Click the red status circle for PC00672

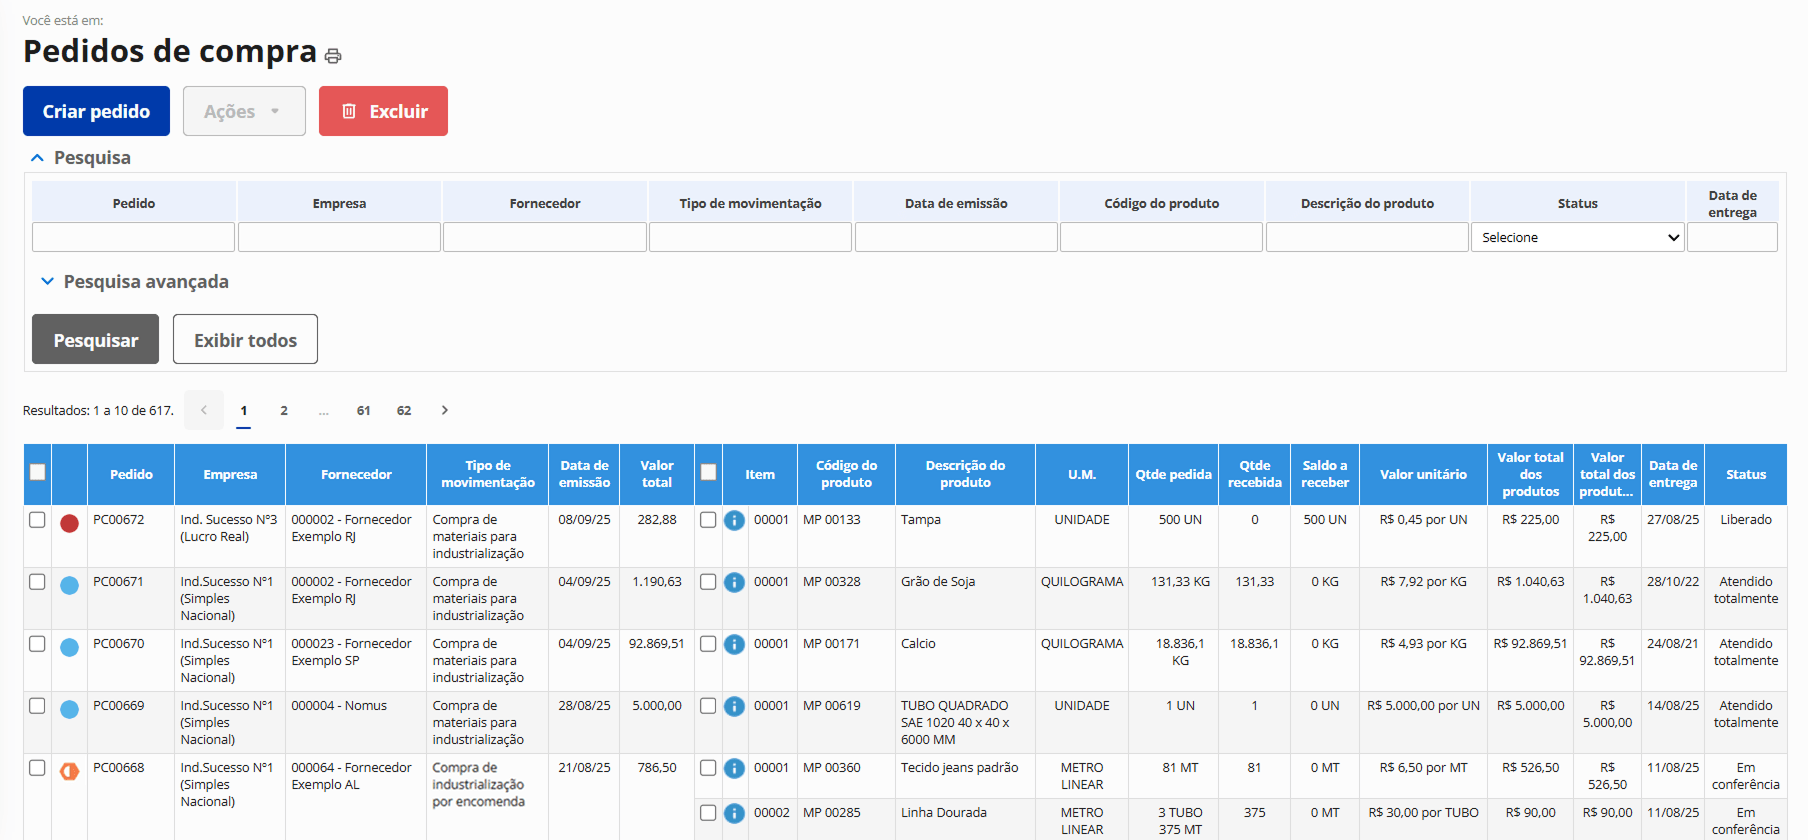click(x=69, y=523)
